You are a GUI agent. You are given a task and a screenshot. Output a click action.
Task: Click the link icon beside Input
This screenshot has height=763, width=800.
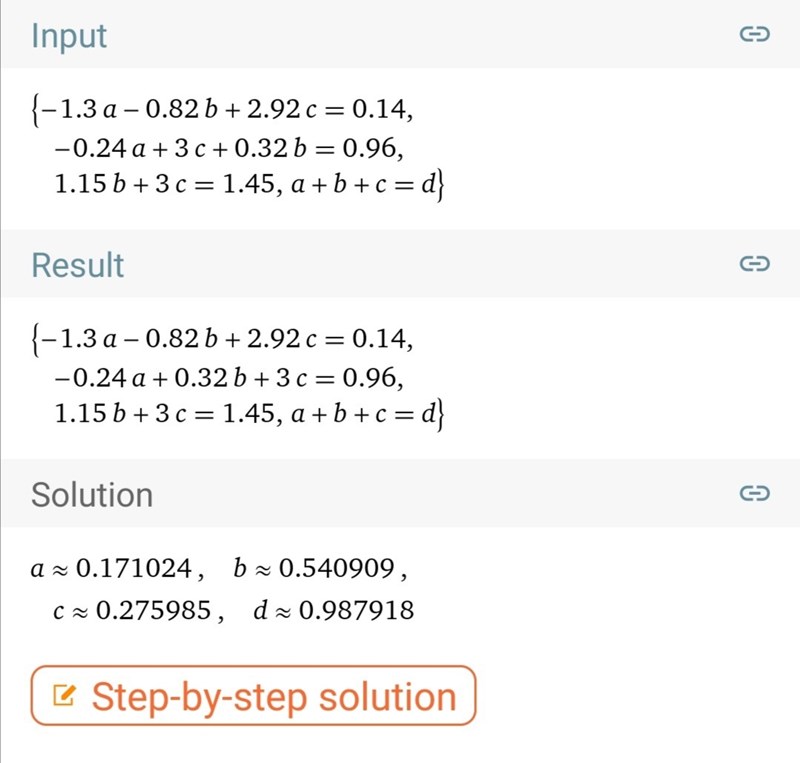coord(753,36)
